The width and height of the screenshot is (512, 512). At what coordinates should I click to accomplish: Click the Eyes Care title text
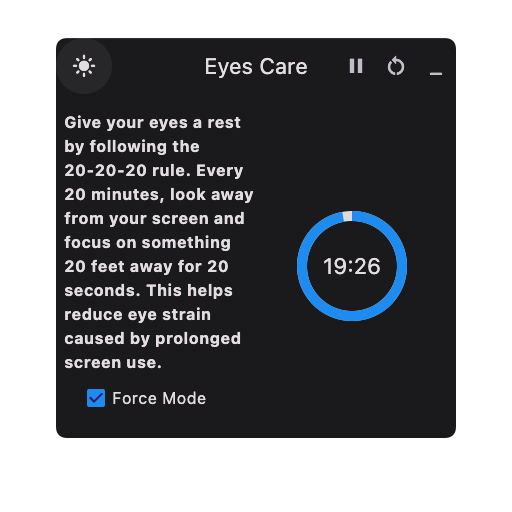pos(256,67)
